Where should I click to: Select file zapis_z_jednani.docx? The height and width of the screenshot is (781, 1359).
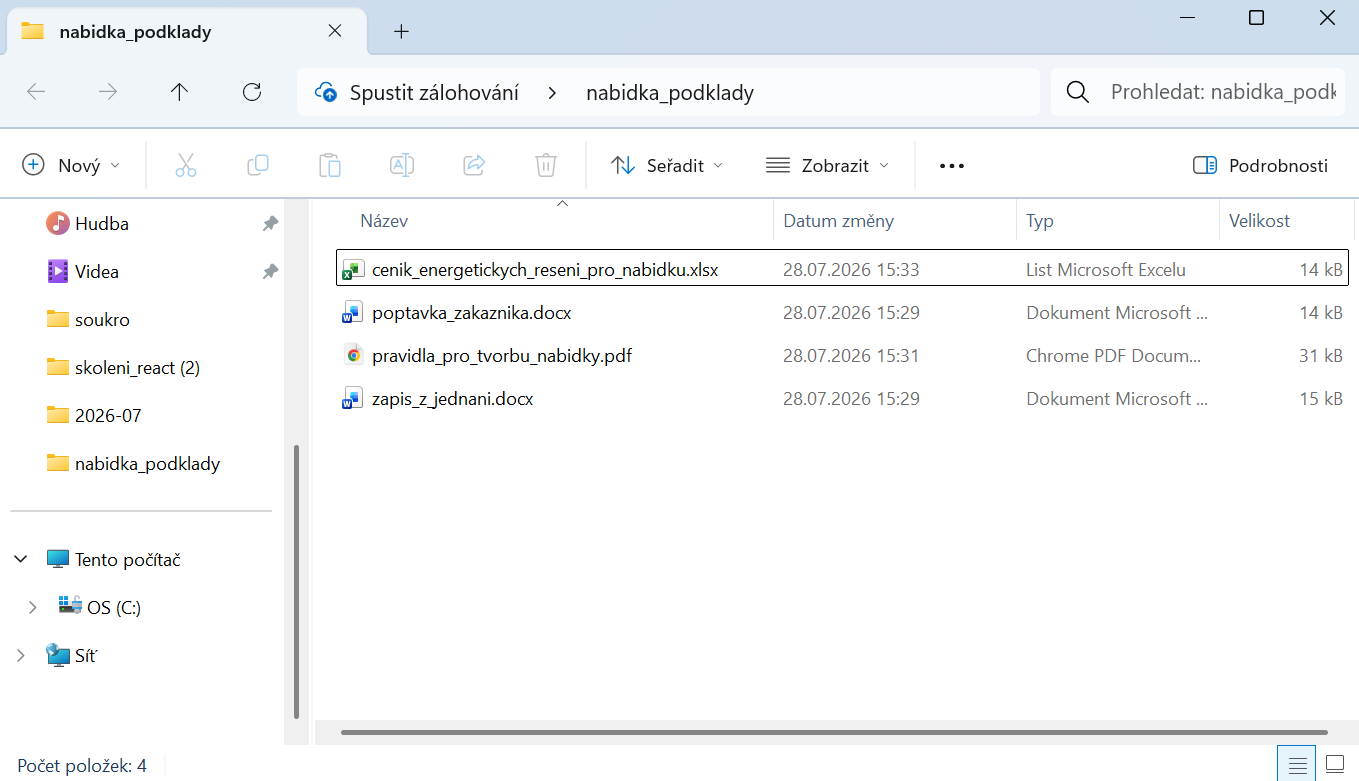point(452,399)
